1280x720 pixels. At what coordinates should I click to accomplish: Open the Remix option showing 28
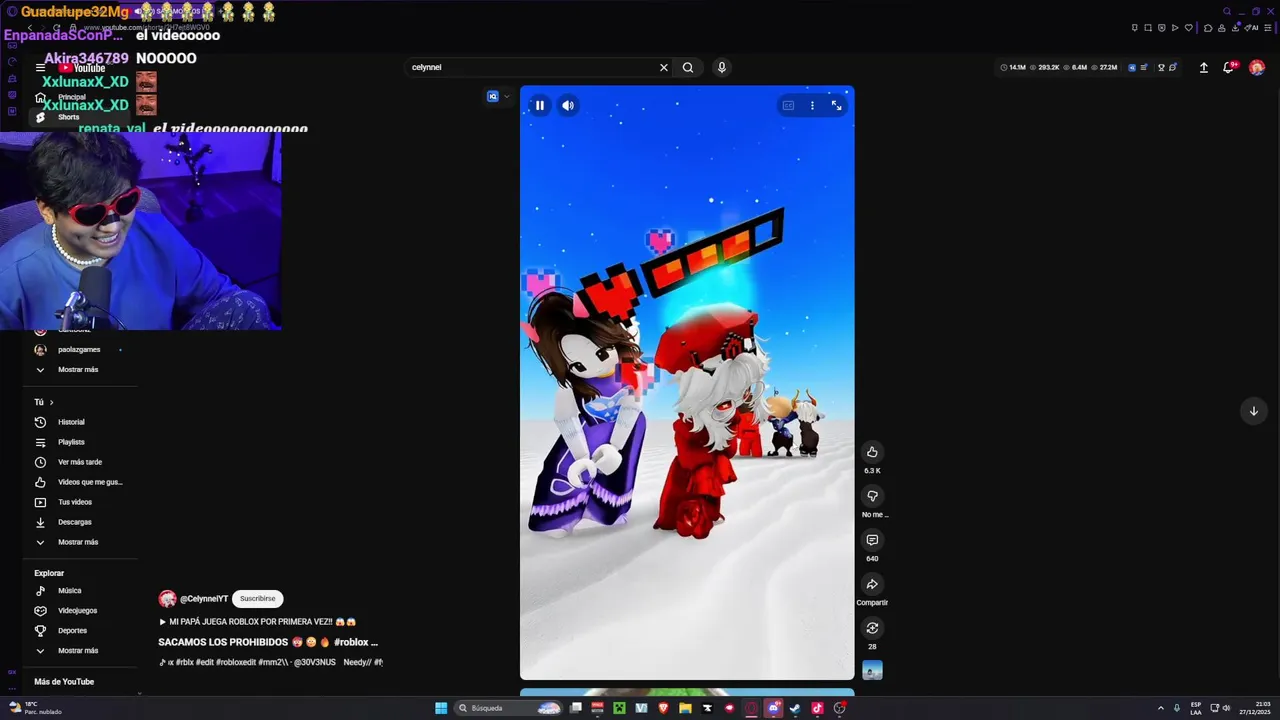pyautogui.click(x=872, y=628)
